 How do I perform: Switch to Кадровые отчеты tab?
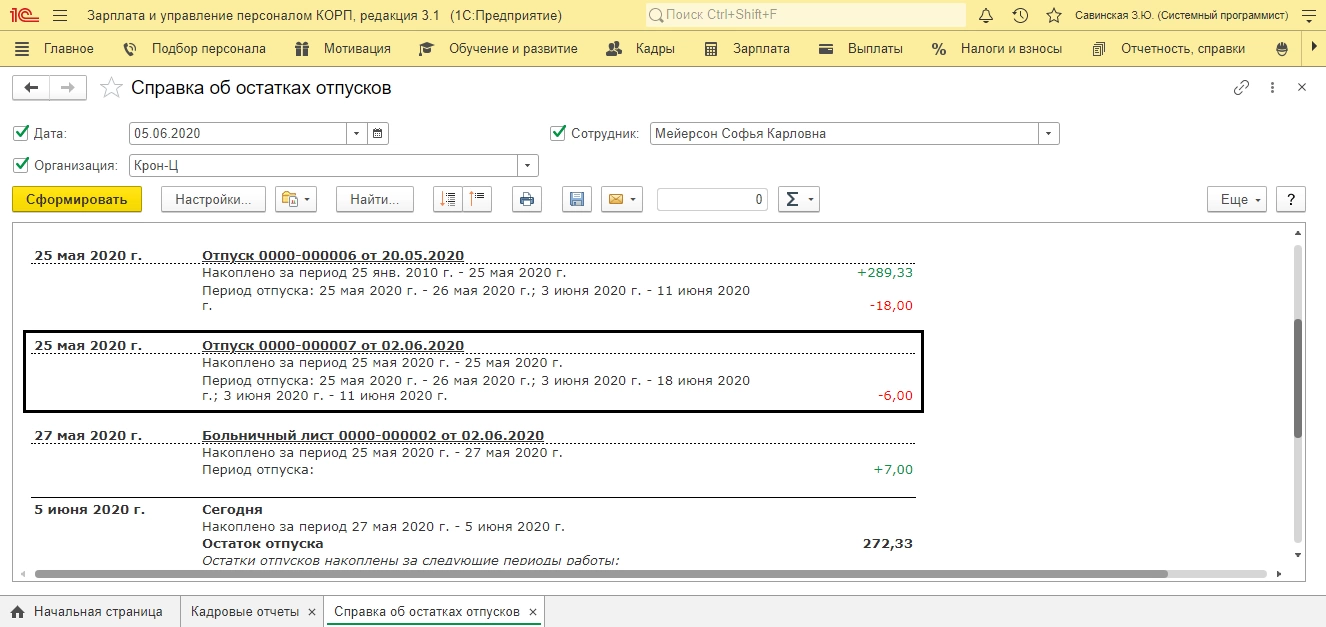tap(245, 611)
